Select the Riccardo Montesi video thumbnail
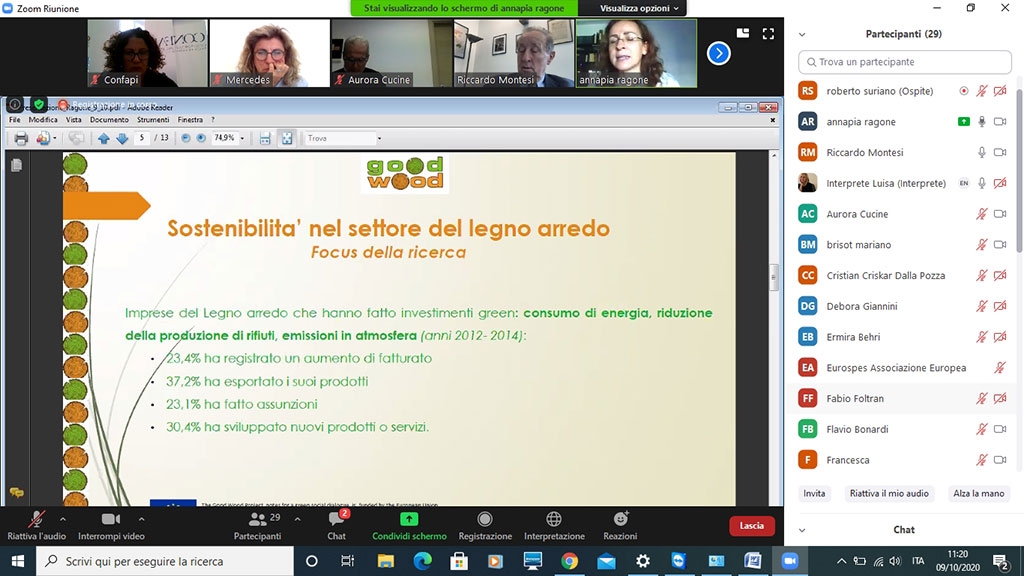Screen dimensions: 1024x576 (x=514, y=53)
